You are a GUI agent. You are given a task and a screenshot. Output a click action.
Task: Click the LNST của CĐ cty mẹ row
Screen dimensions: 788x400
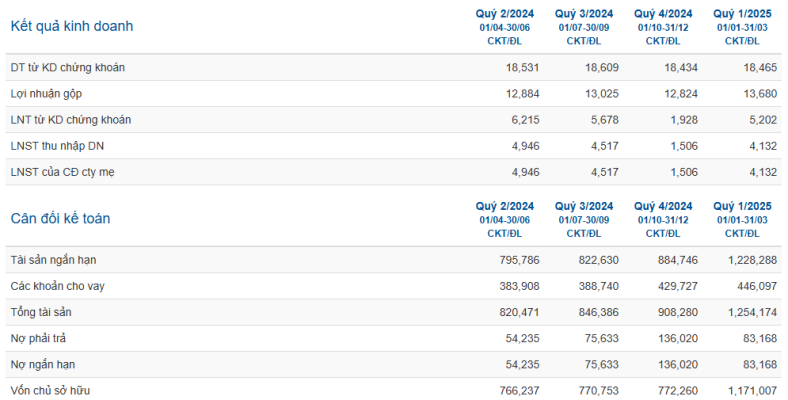pyautogui.click(x=394, y=172)
